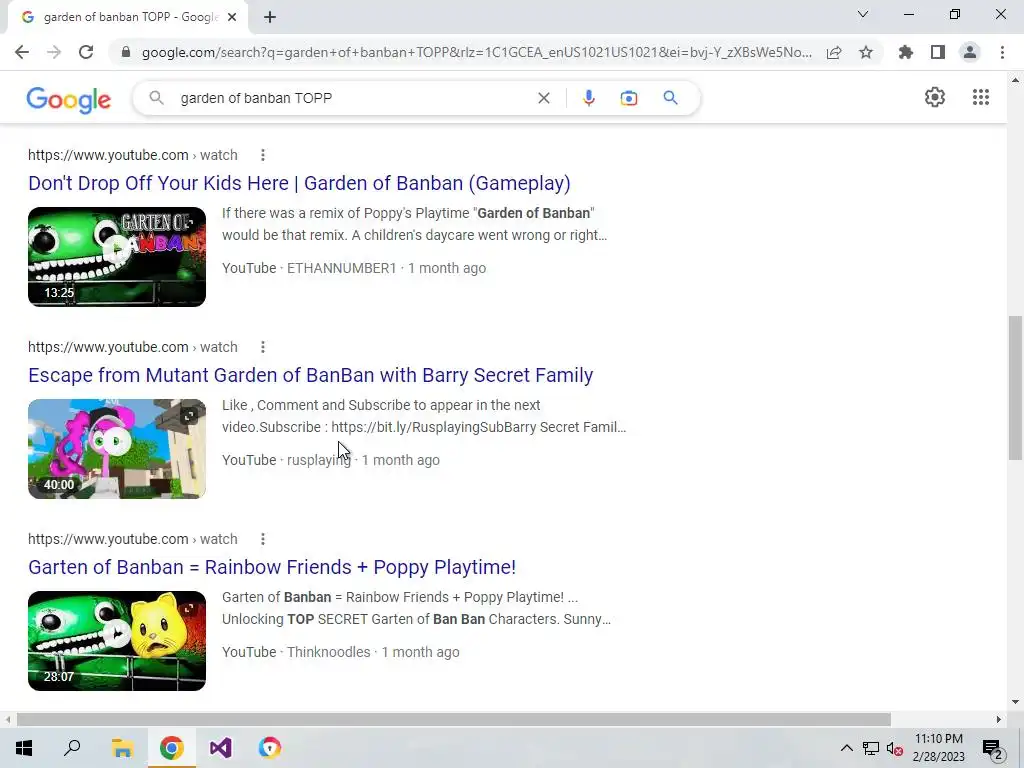This screenshot has width=1024, height=768.
Task: Toggle the Chrome side panel
Action: [938, 52]
